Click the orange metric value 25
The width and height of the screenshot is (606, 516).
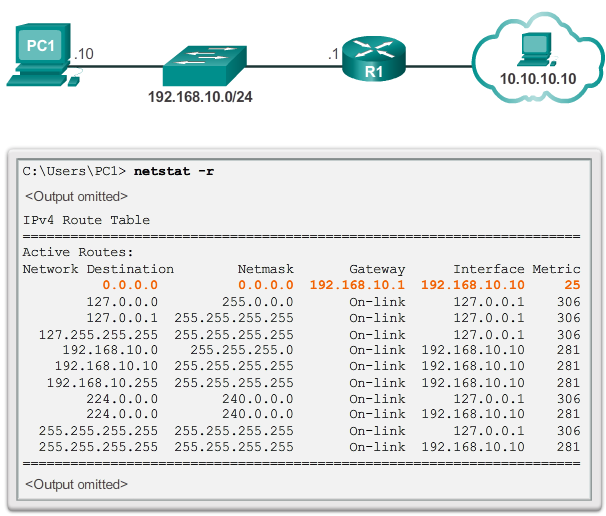572,285
